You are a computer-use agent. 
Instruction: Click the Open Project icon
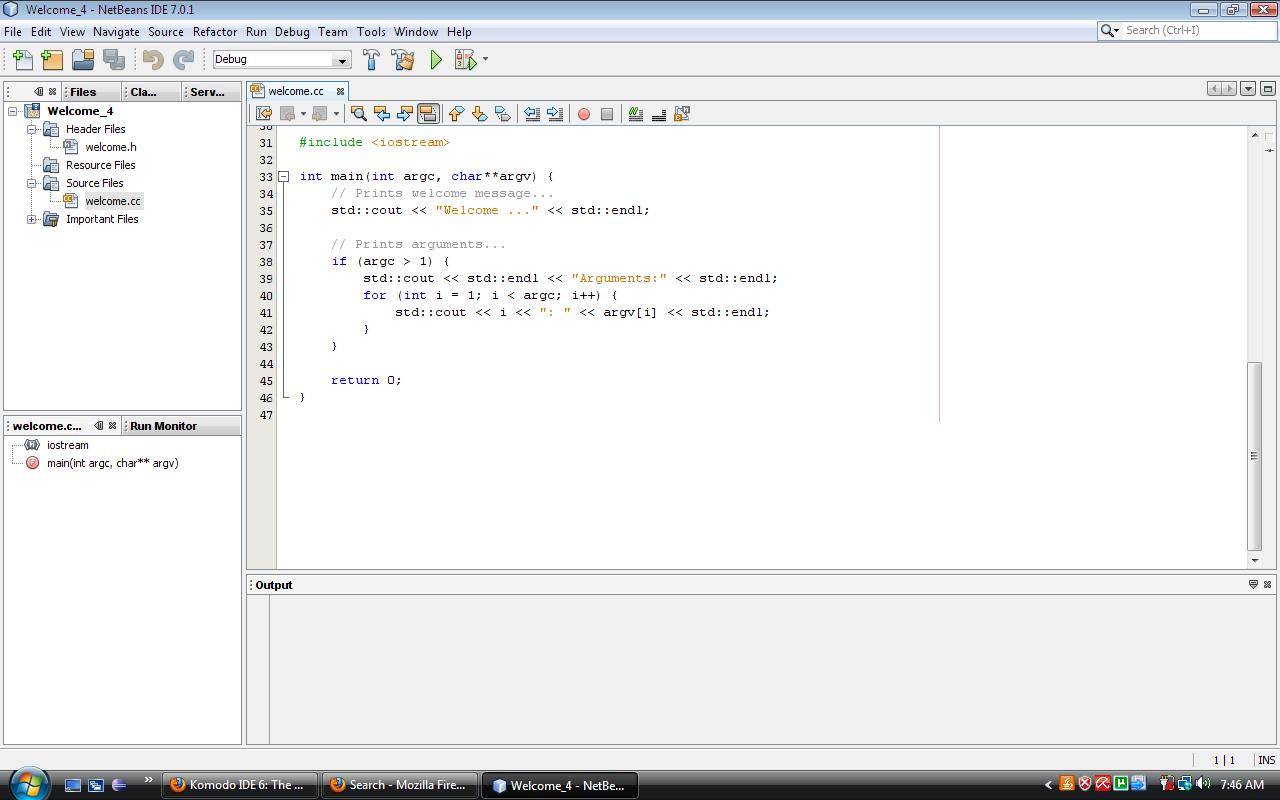pos(82,60)
